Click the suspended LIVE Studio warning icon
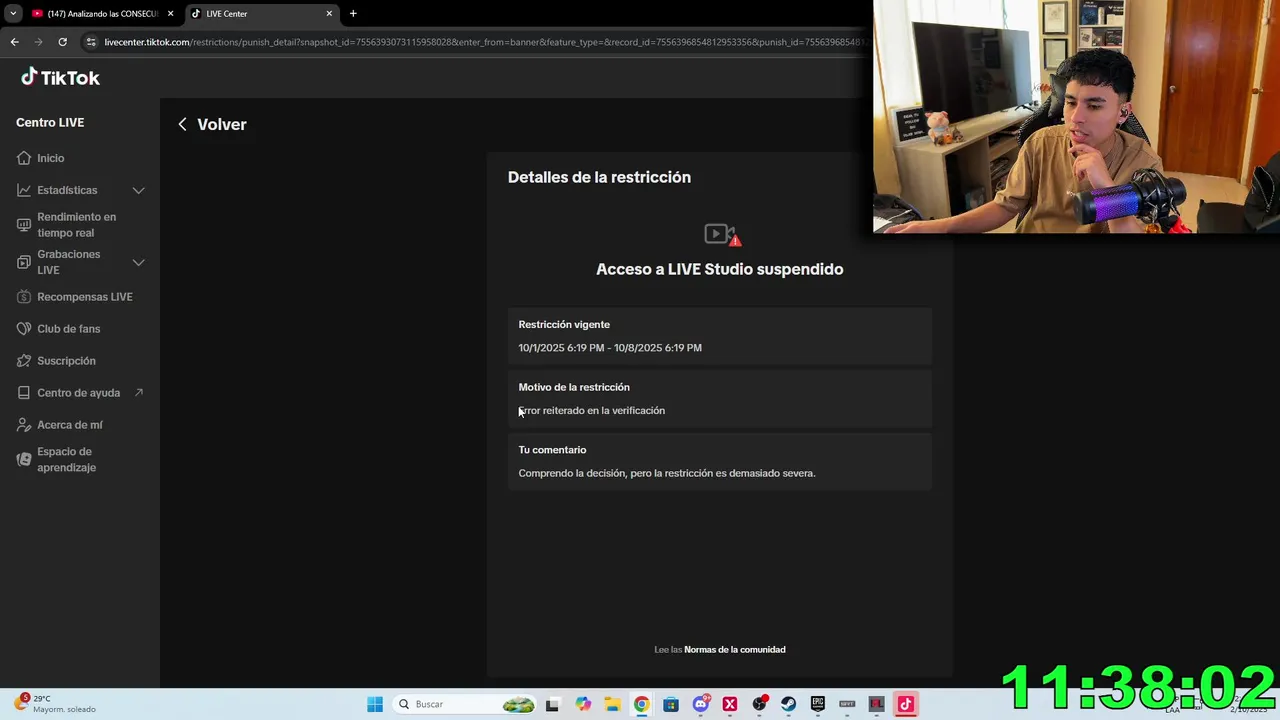1280x720 pixels. point(722,235)
